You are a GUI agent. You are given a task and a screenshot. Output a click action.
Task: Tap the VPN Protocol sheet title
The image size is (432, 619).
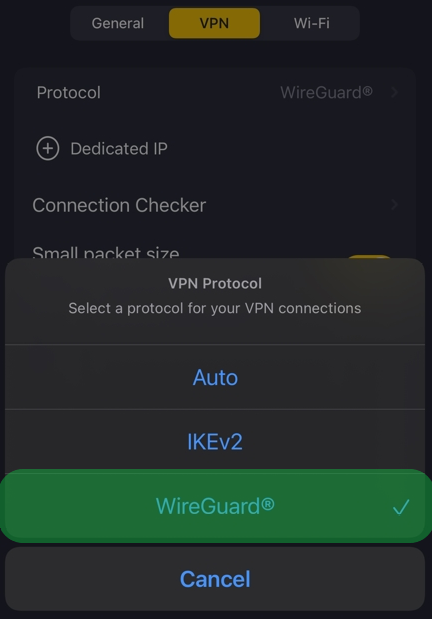(215, 283)
